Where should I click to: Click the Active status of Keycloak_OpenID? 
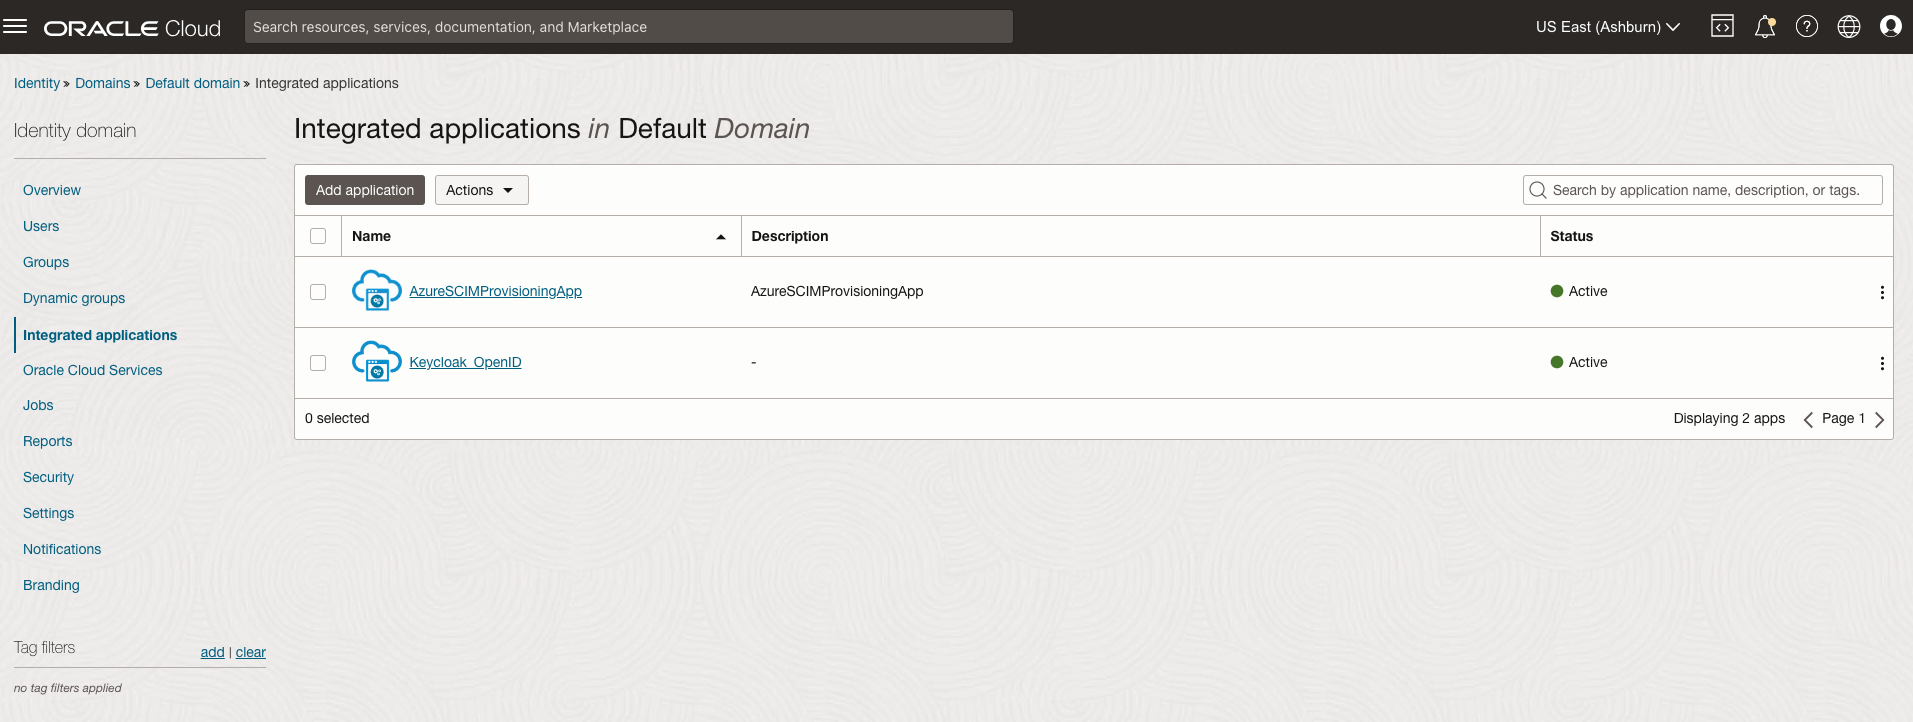click(x=1579, y=362)
